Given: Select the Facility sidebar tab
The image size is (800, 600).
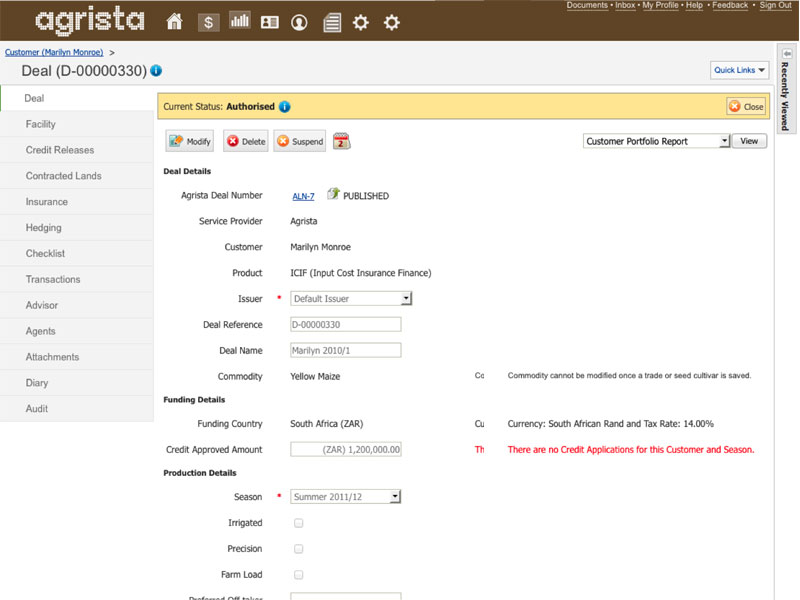Looking at the screenshot, I should (77, 124).
